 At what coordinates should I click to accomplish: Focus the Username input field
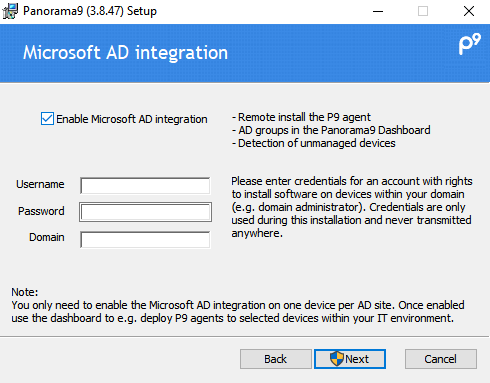click(145, 186)
